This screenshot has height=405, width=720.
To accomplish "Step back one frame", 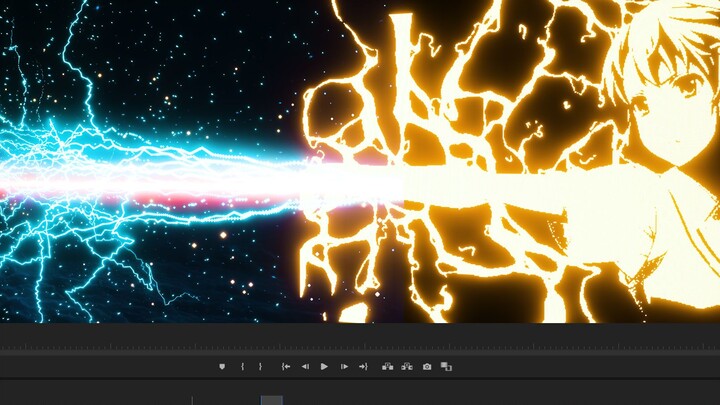I will 305,366.
